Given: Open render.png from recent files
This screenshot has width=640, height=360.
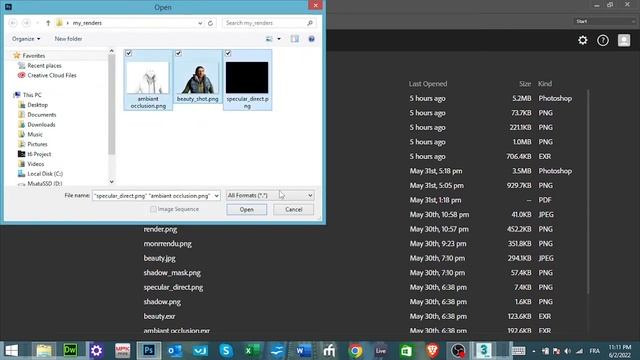Looking at the screenshot, I should [x=160, y=229].
